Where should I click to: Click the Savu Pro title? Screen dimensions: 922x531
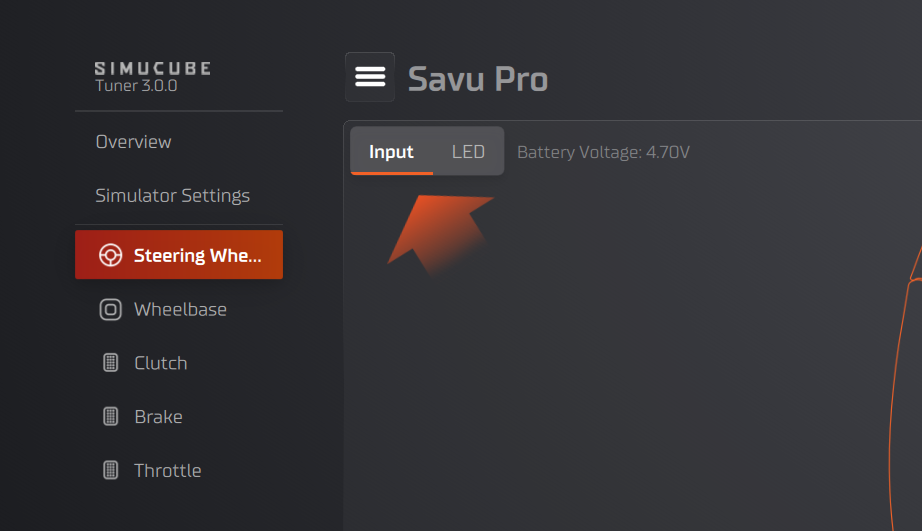pos(478,78)
